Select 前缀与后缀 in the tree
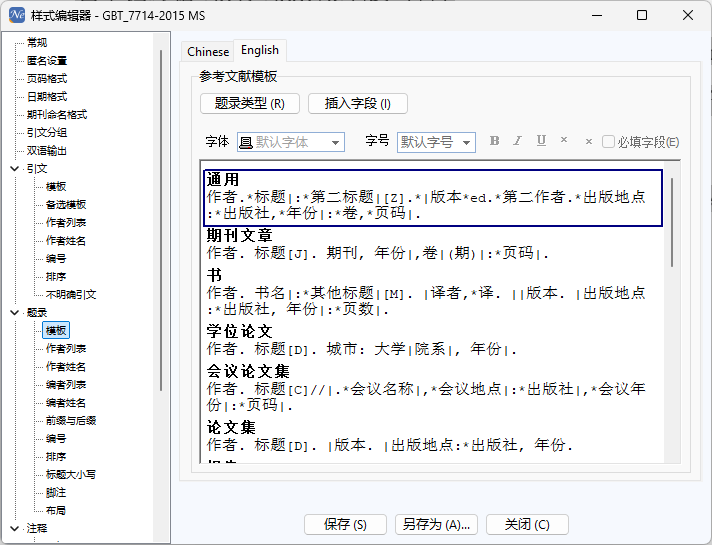The image size is (712, 545). coord(71,421)
